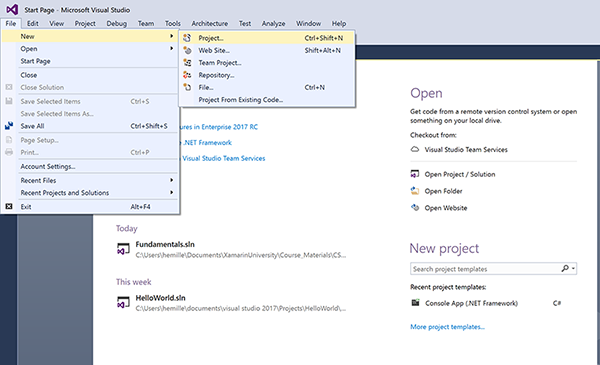Open recent solution HelloWorld.sln
This screenshot has height=365, width=600.
pyautogui.click(x=160, y=298)
